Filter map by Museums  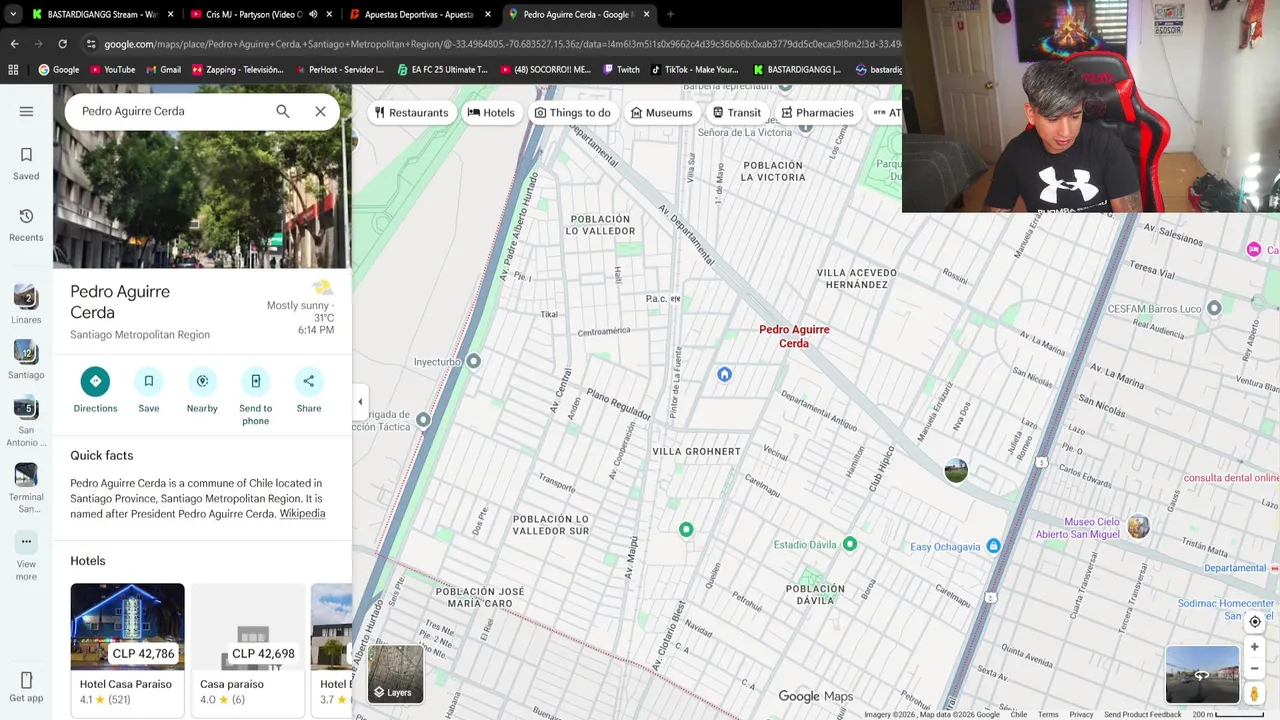point(661,112)
